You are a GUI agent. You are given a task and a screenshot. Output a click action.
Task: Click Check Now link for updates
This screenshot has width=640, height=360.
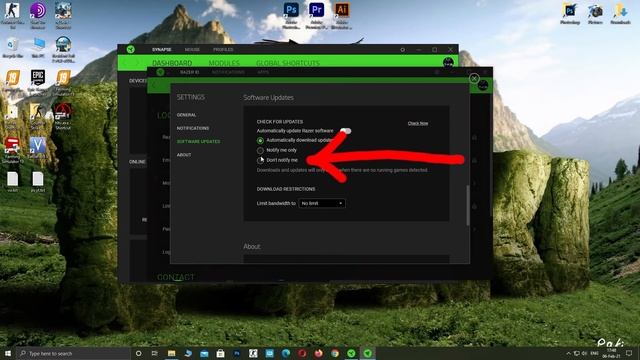418,123
